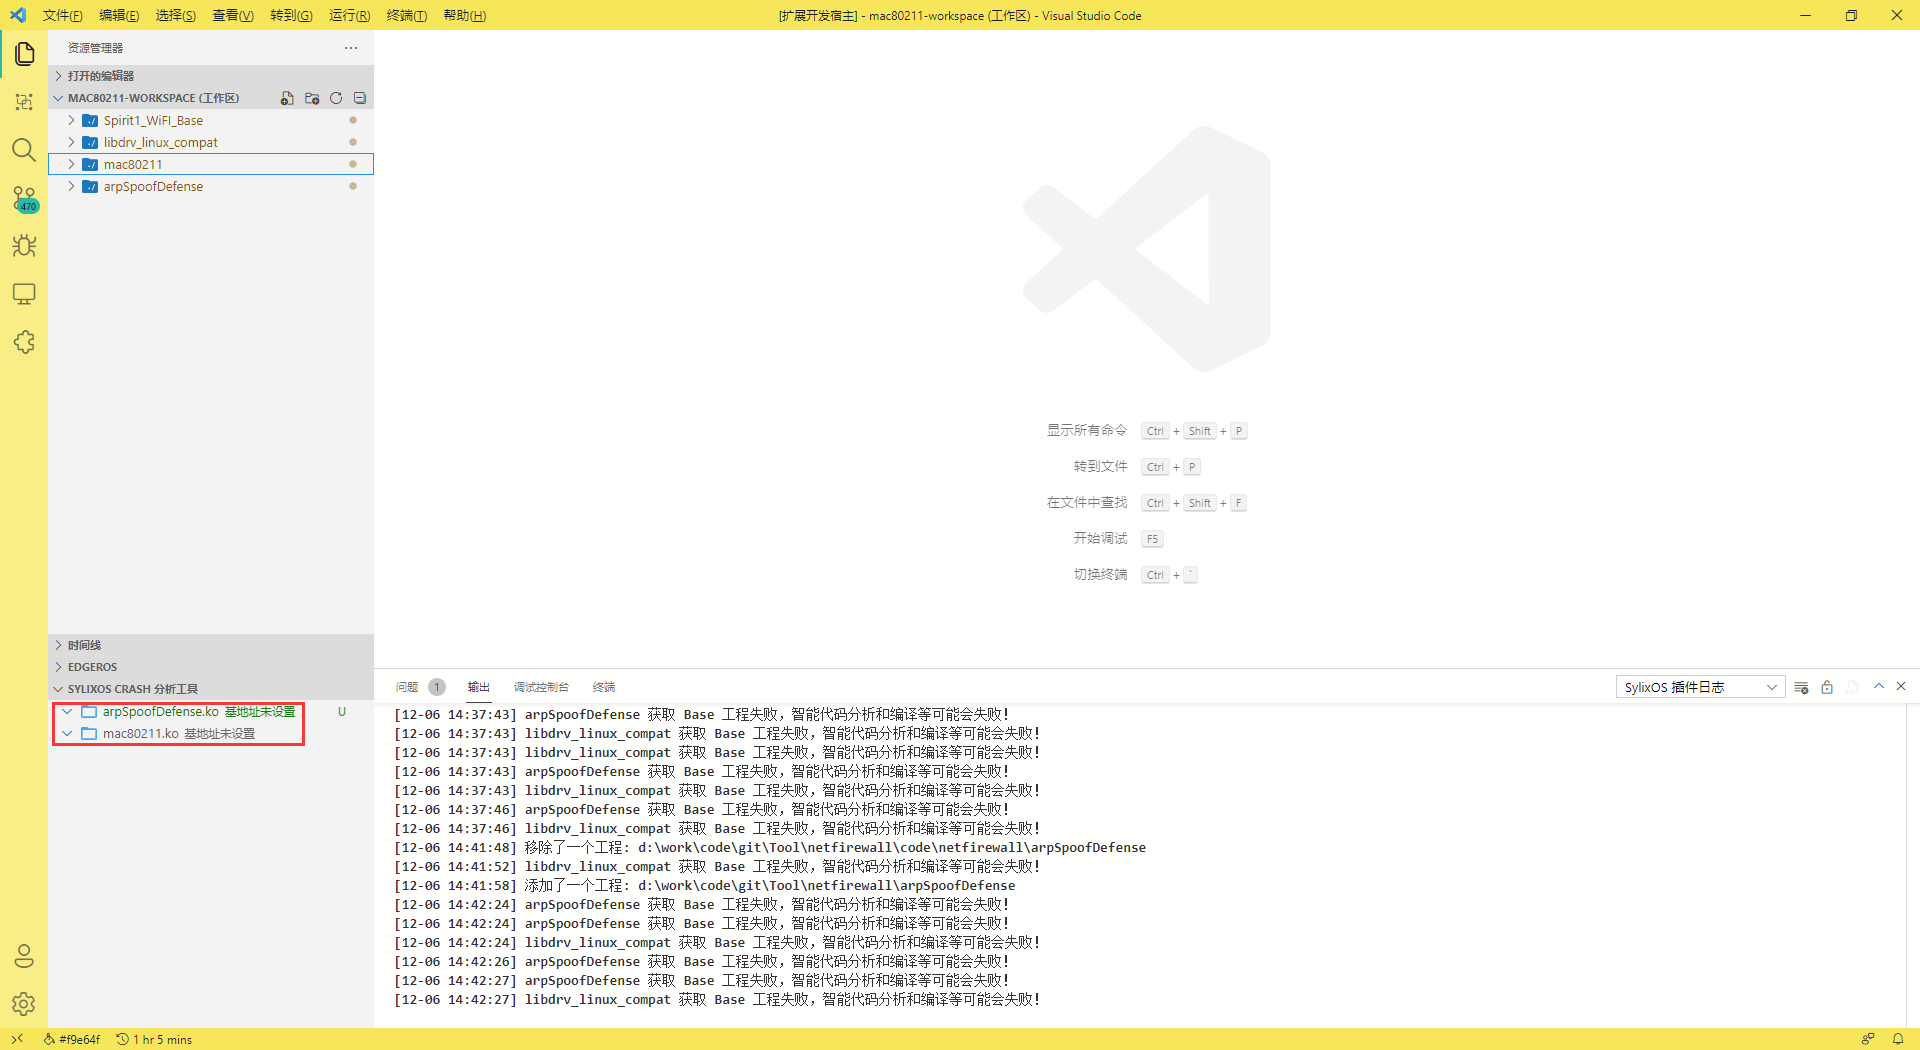The image size is (1920, 1050).
Task: Expand the mac80211 folder
Action: pyautogui.click(x=211, y=164)
